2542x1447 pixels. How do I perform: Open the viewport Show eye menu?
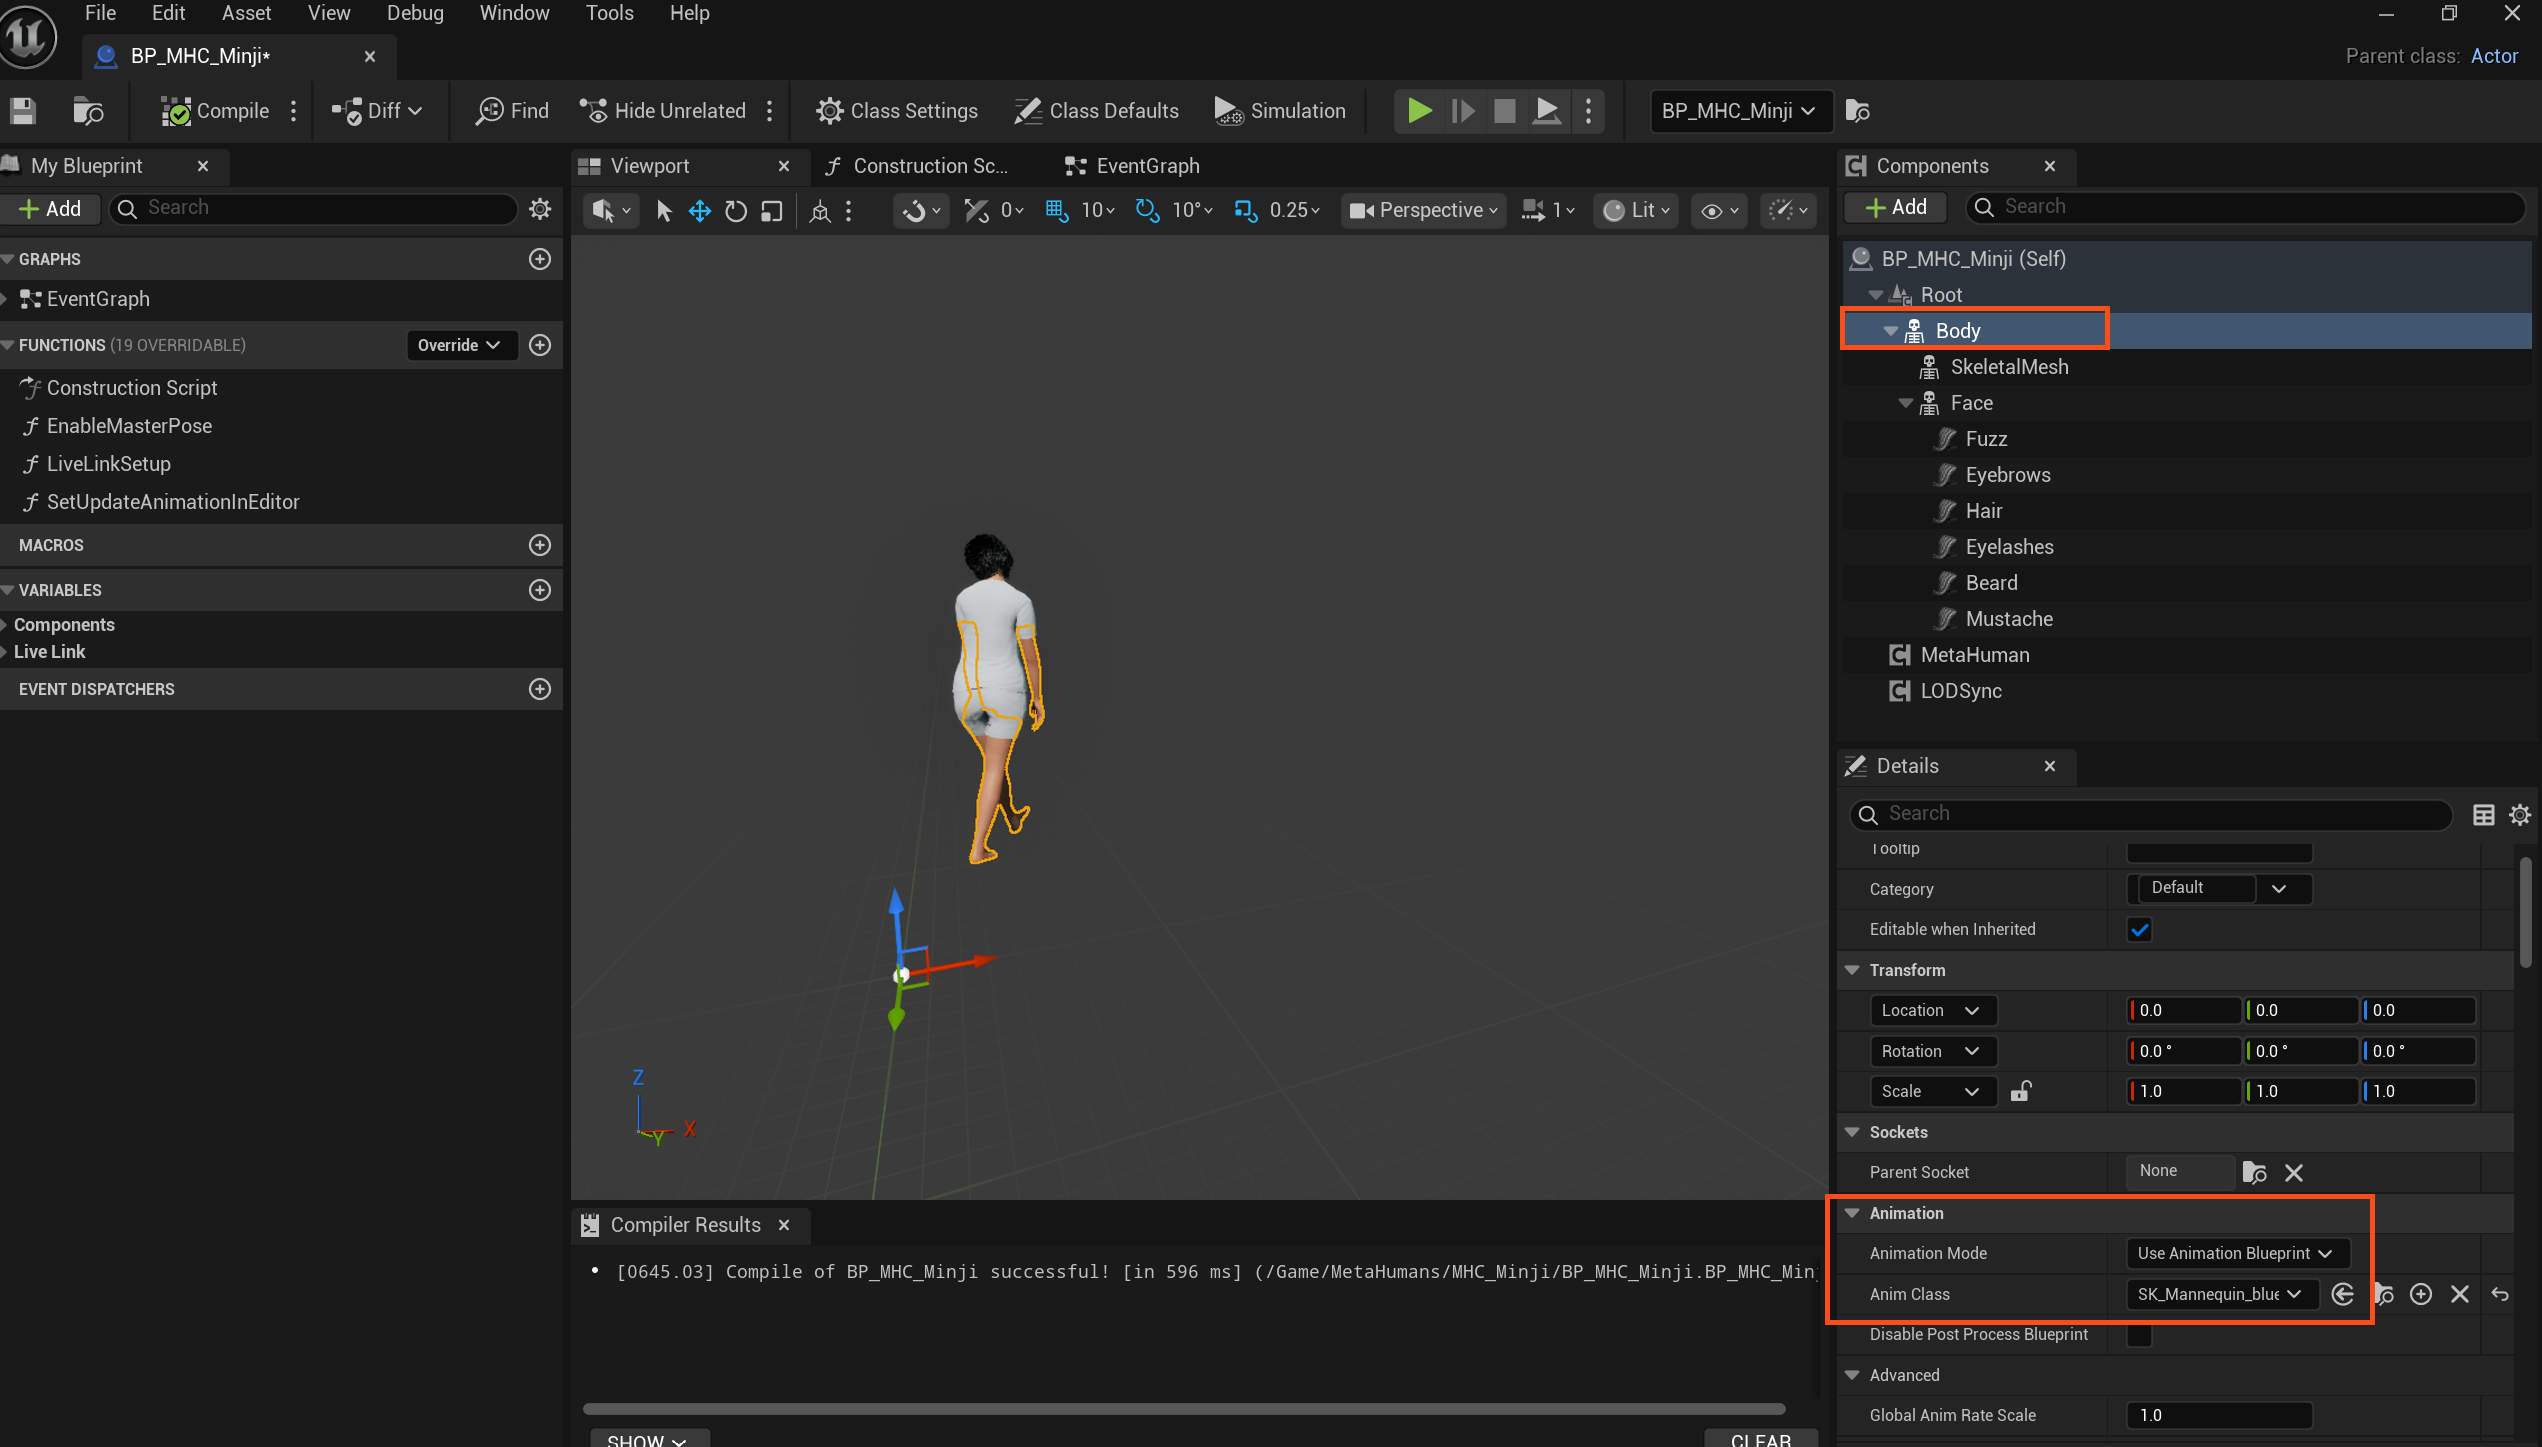click(x=1720, y=211)
